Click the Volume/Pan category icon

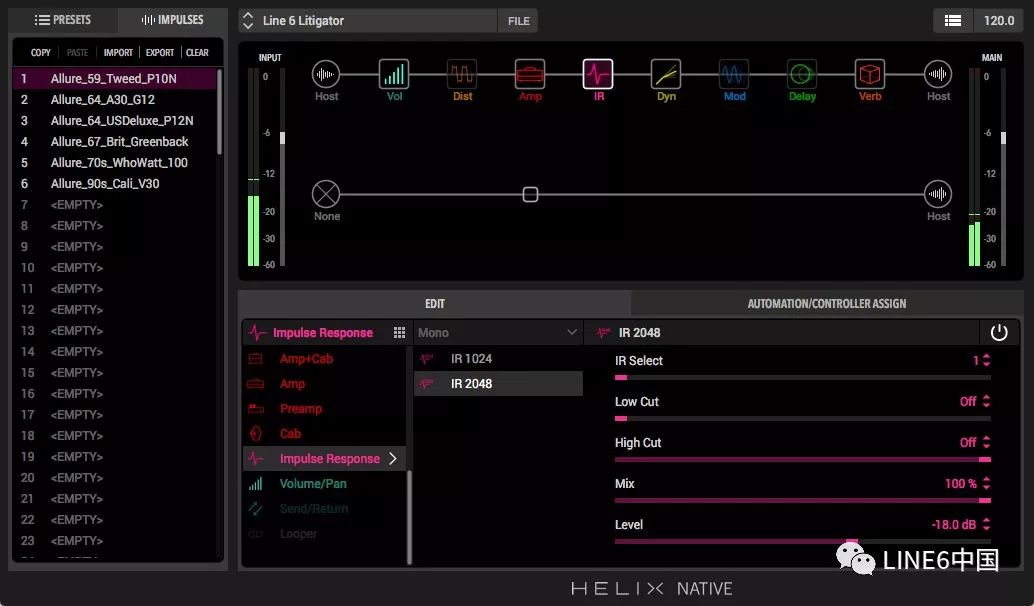[255, 484]
